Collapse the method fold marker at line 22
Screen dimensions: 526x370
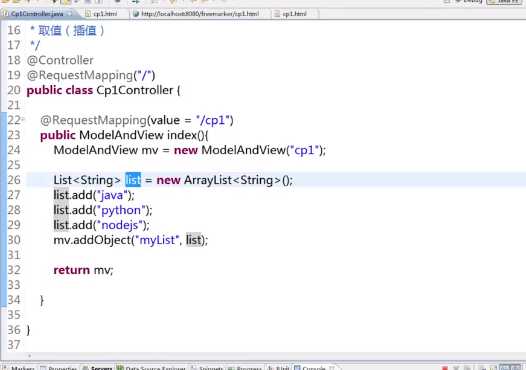(x=23, y=119)
